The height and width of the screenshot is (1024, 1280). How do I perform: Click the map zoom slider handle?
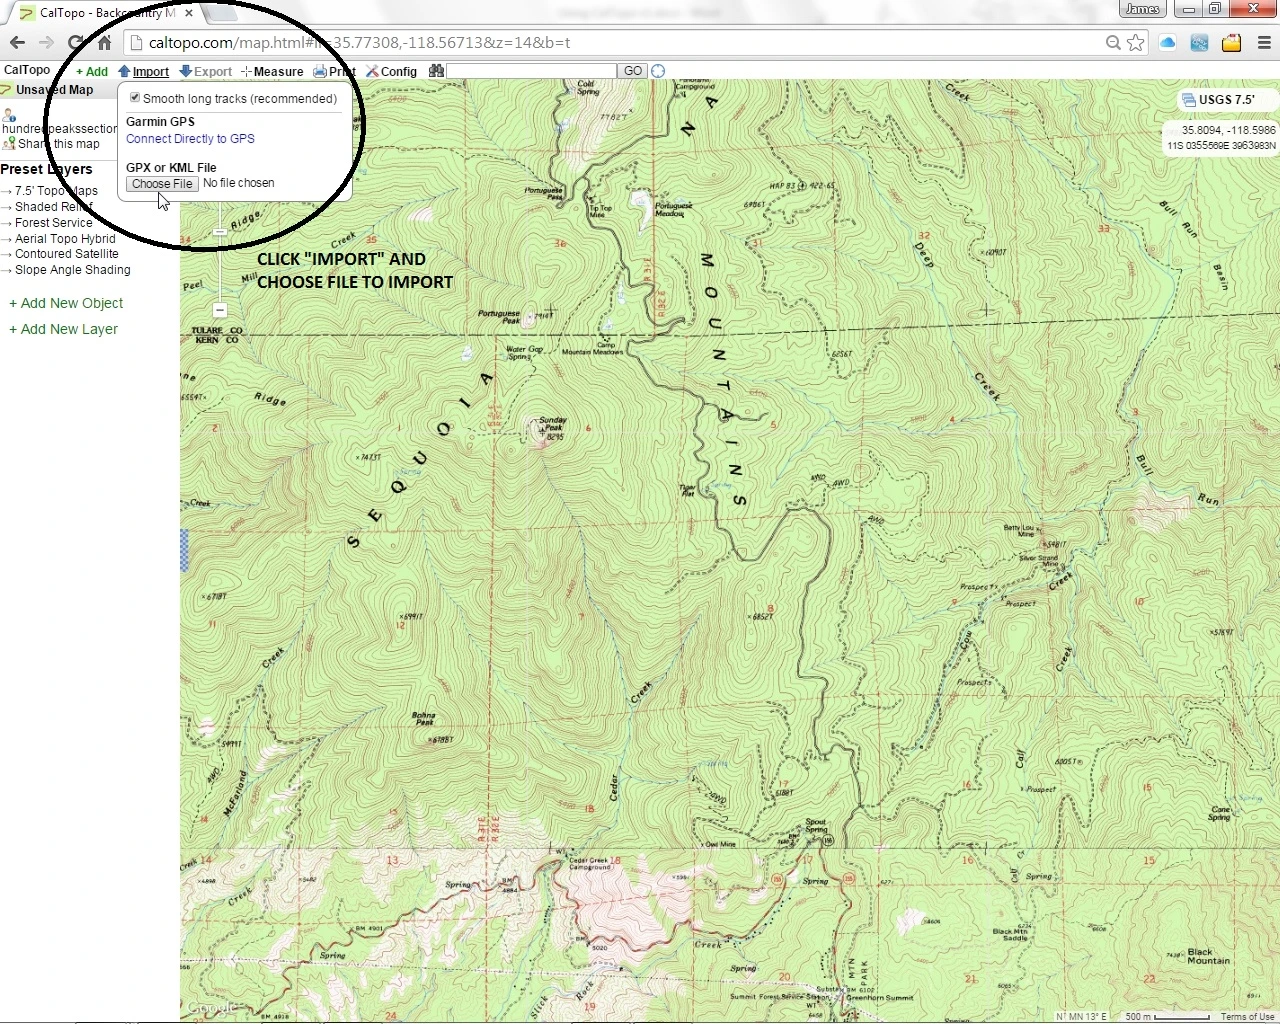pos(220,232)
